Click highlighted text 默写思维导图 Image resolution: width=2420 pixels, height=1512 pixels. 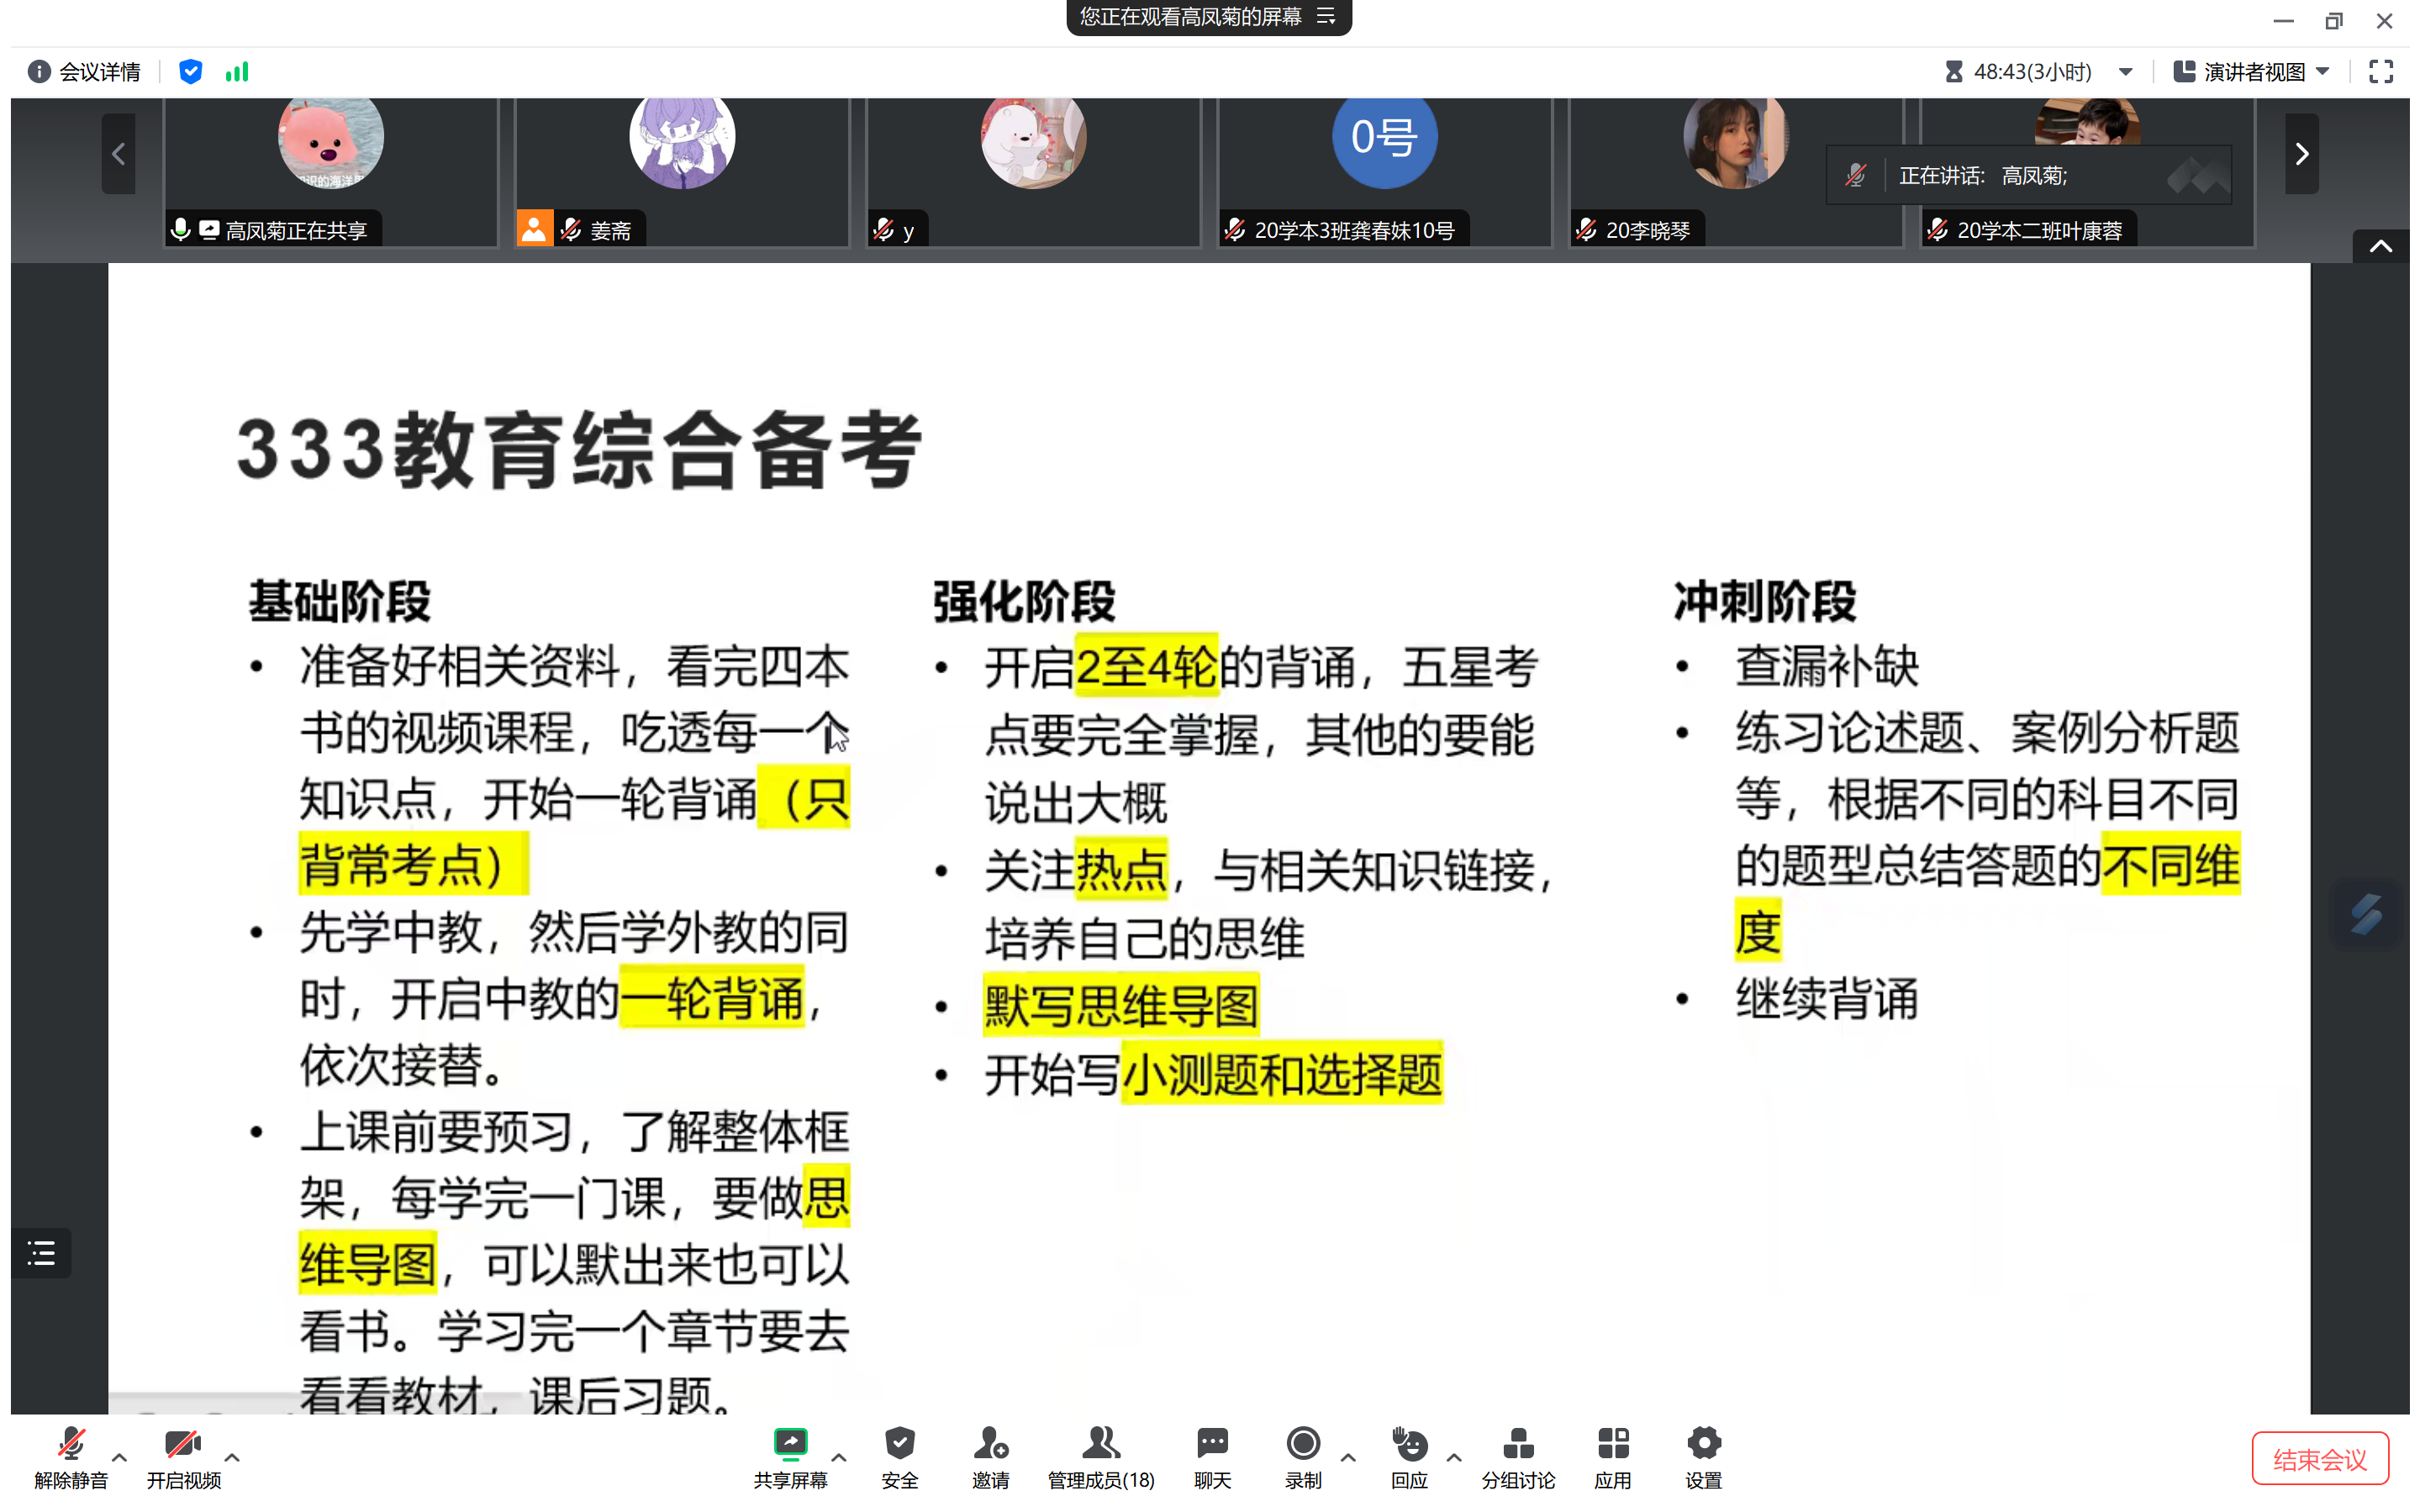1121,1005
